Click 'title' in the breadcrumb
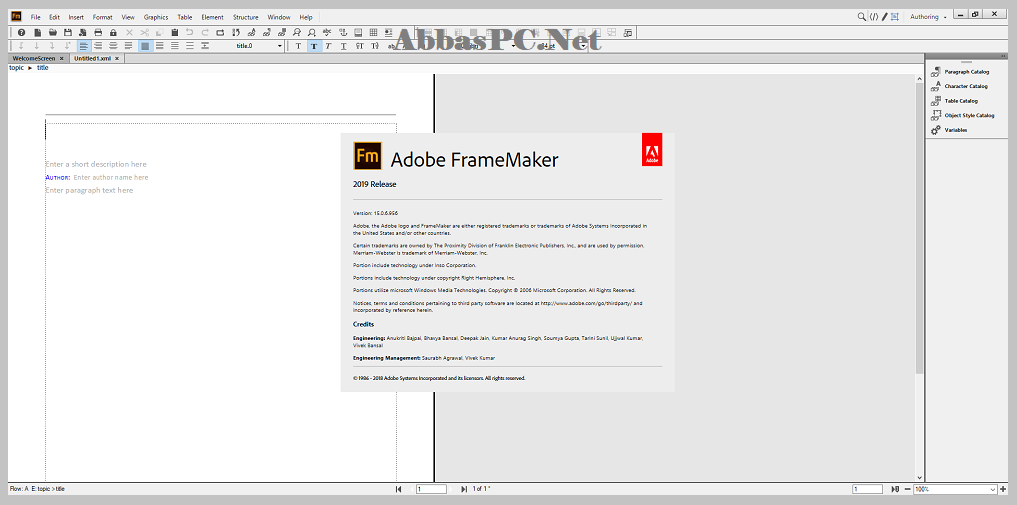 43,67
